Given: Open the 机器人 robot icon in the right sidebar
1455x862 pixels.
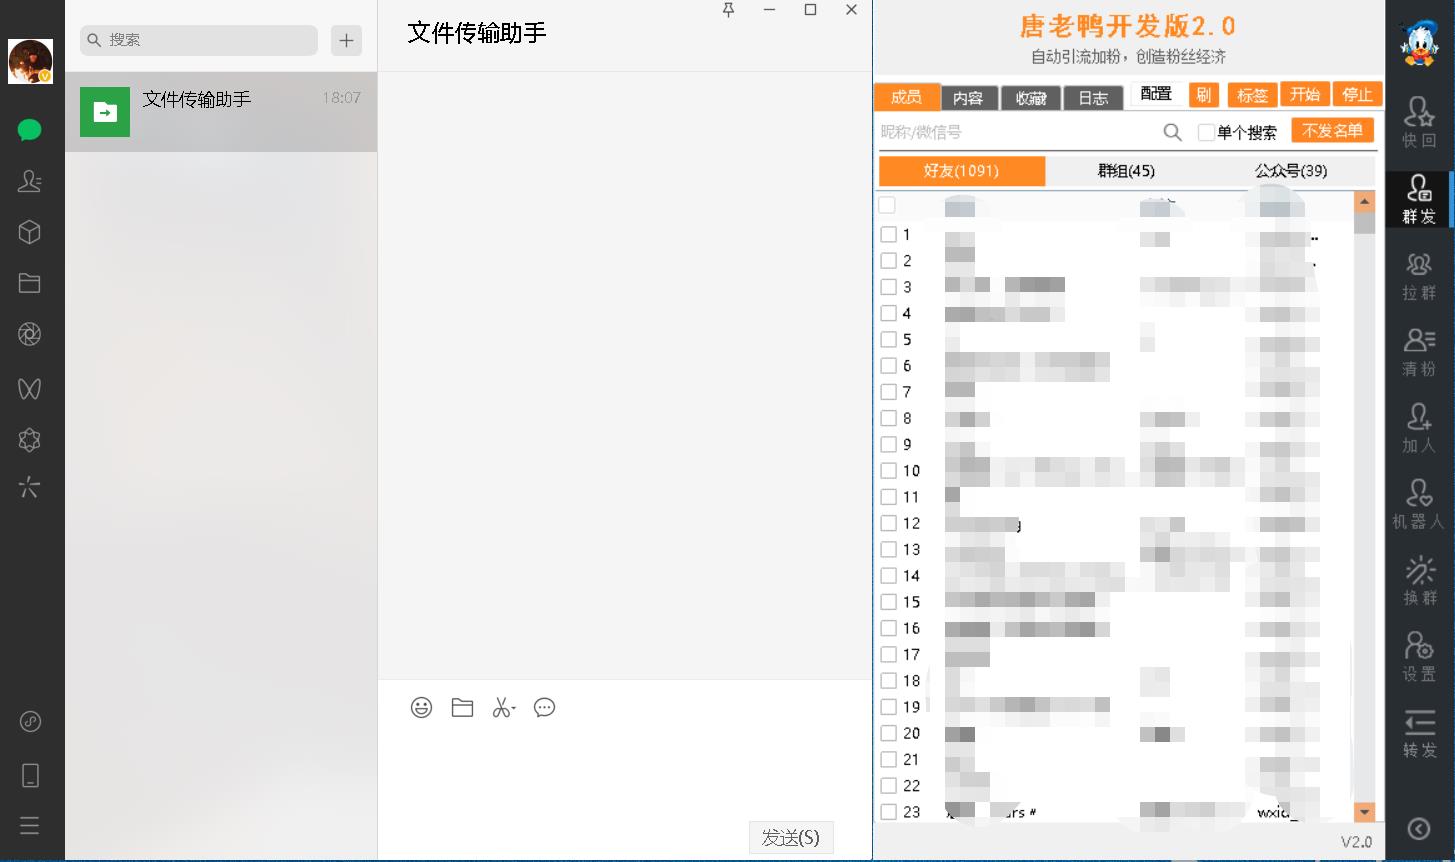Looking at the screenshot, I should tap(1419, 504).
